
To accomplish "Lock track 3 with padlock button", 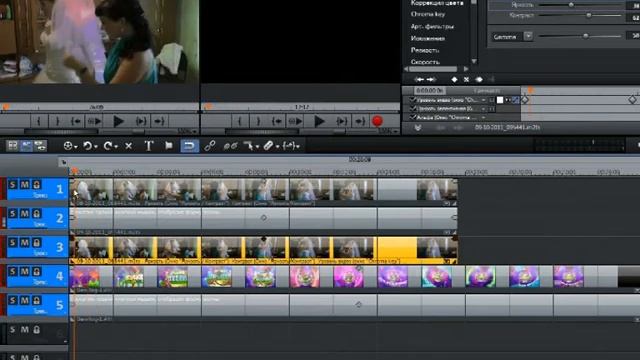I will click(x=37, y=243).
